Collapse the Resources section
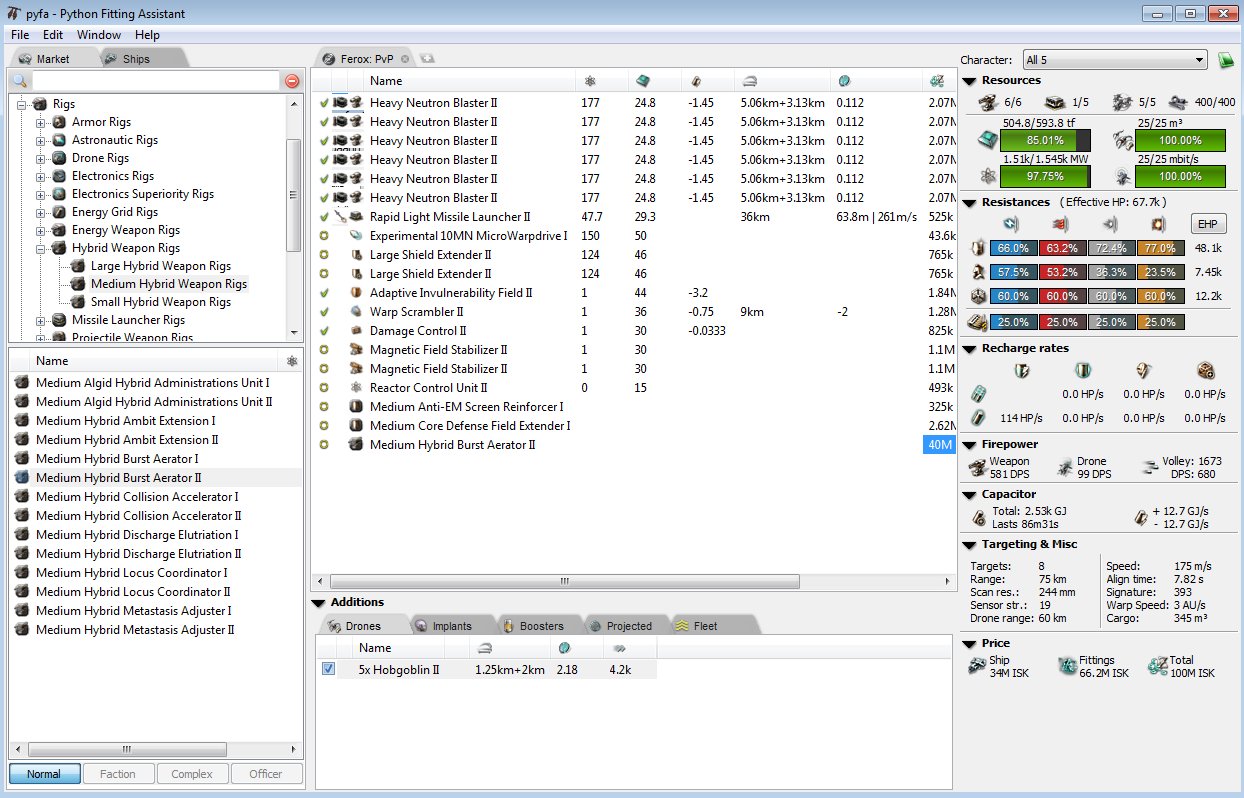 [x=968, y=81]
